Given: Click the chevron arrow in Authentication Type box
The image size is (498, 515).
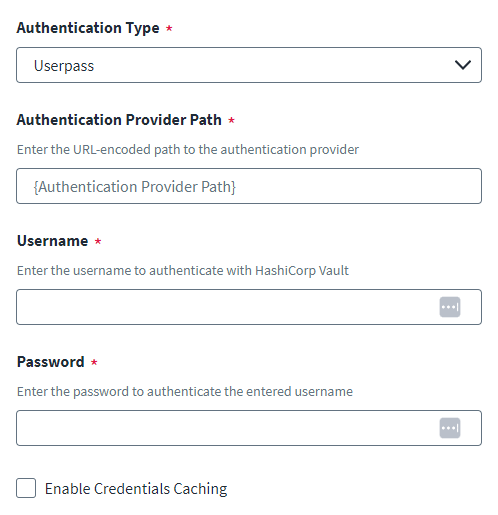Looking at the screenshot, I should pyautogui.click(x=463, y=65).
